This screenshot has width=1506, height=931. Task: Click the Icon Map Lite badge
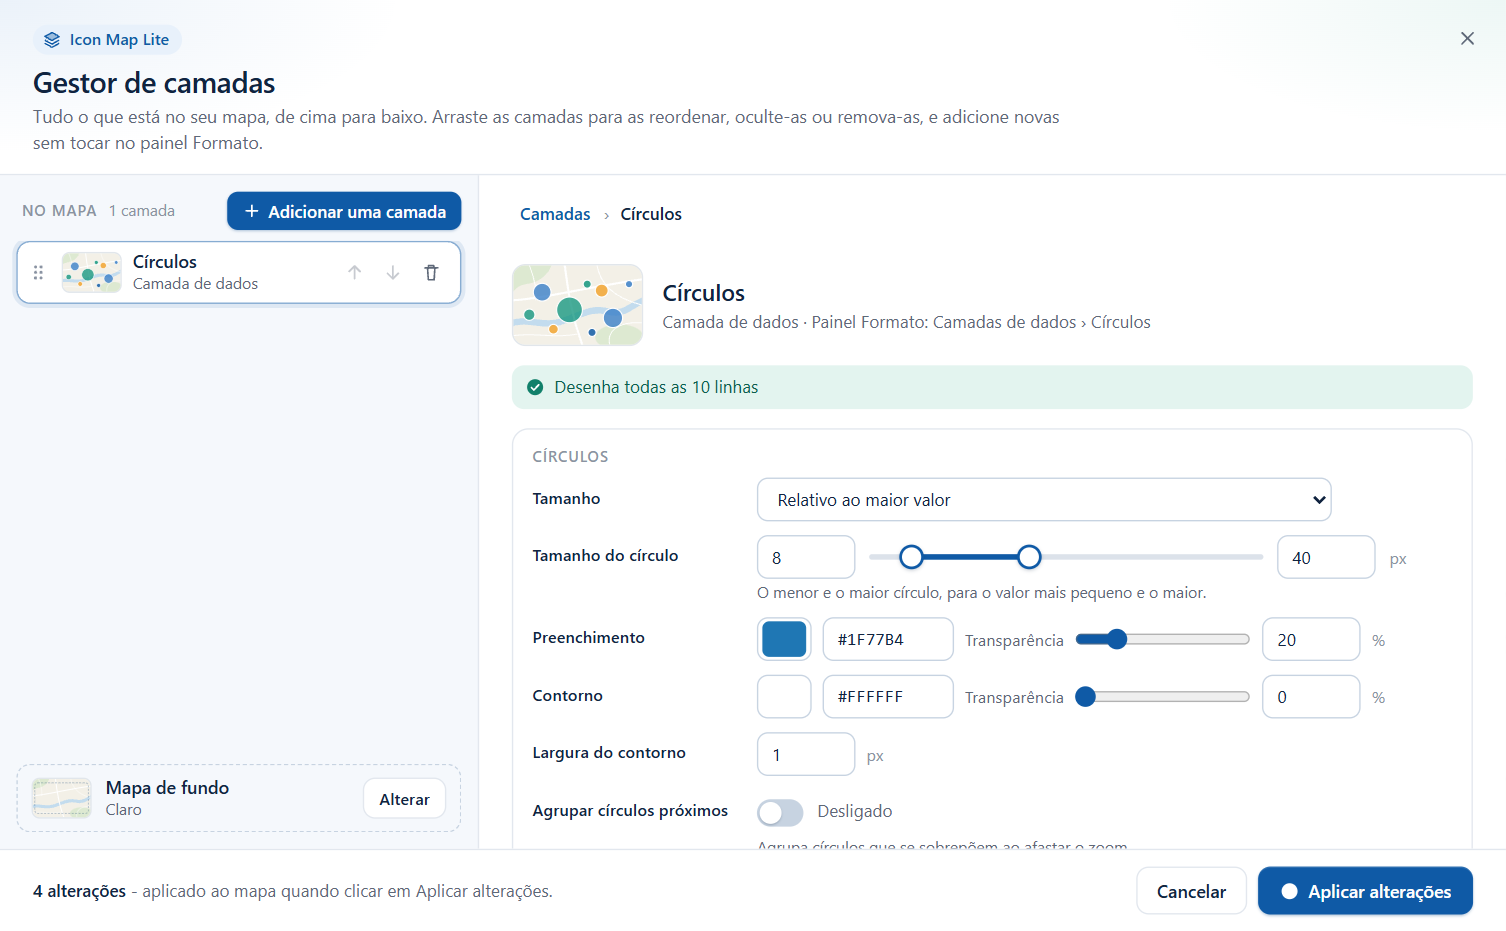point(107,40)
